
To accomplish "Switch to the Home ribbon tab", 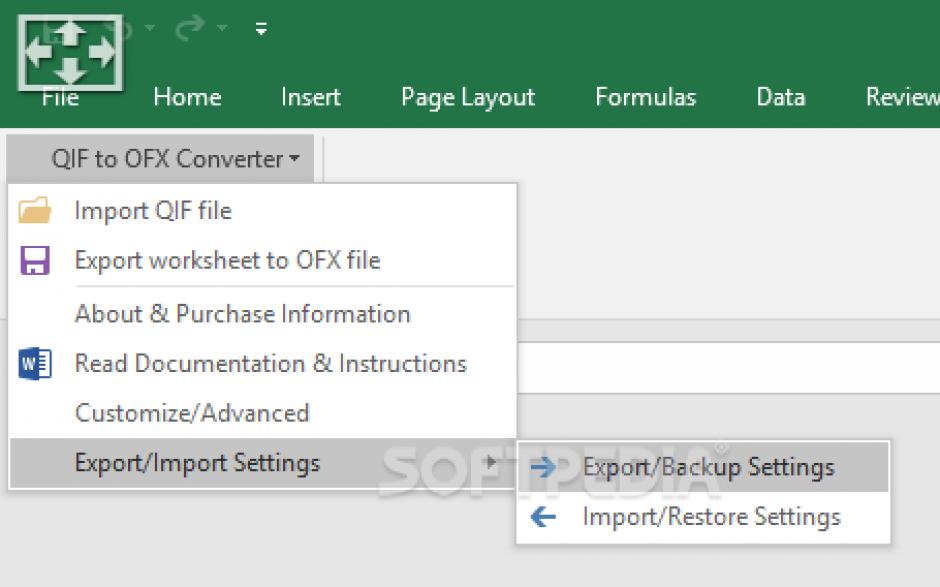I will (x=187, y=97).
